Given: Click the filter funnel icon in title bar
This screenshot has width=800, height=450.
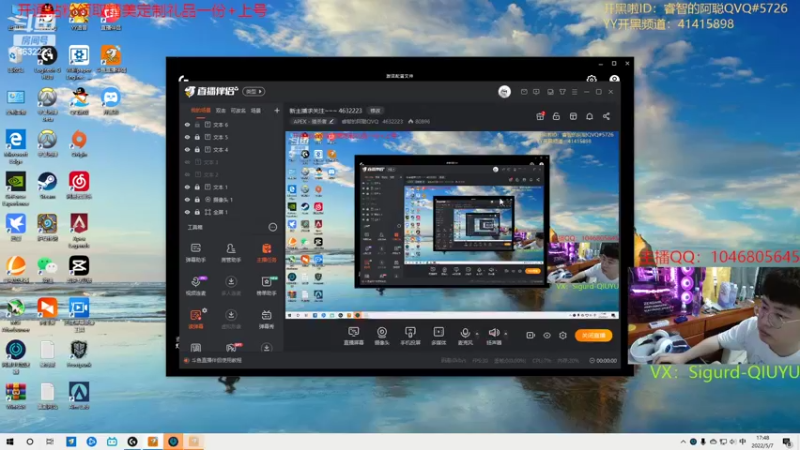Looking at the screenshot, I should point(562,92).
